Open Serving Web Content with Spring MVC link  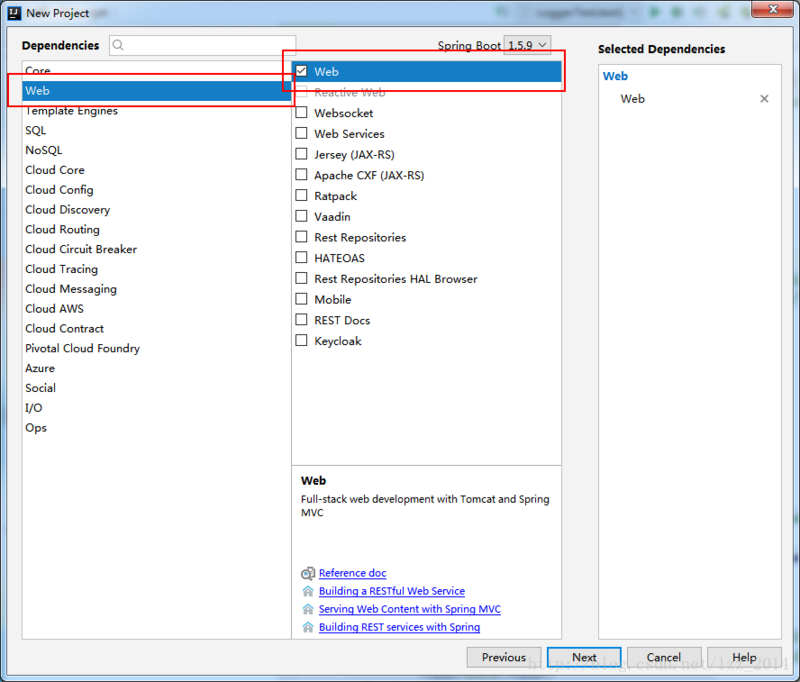pos(410,609)
